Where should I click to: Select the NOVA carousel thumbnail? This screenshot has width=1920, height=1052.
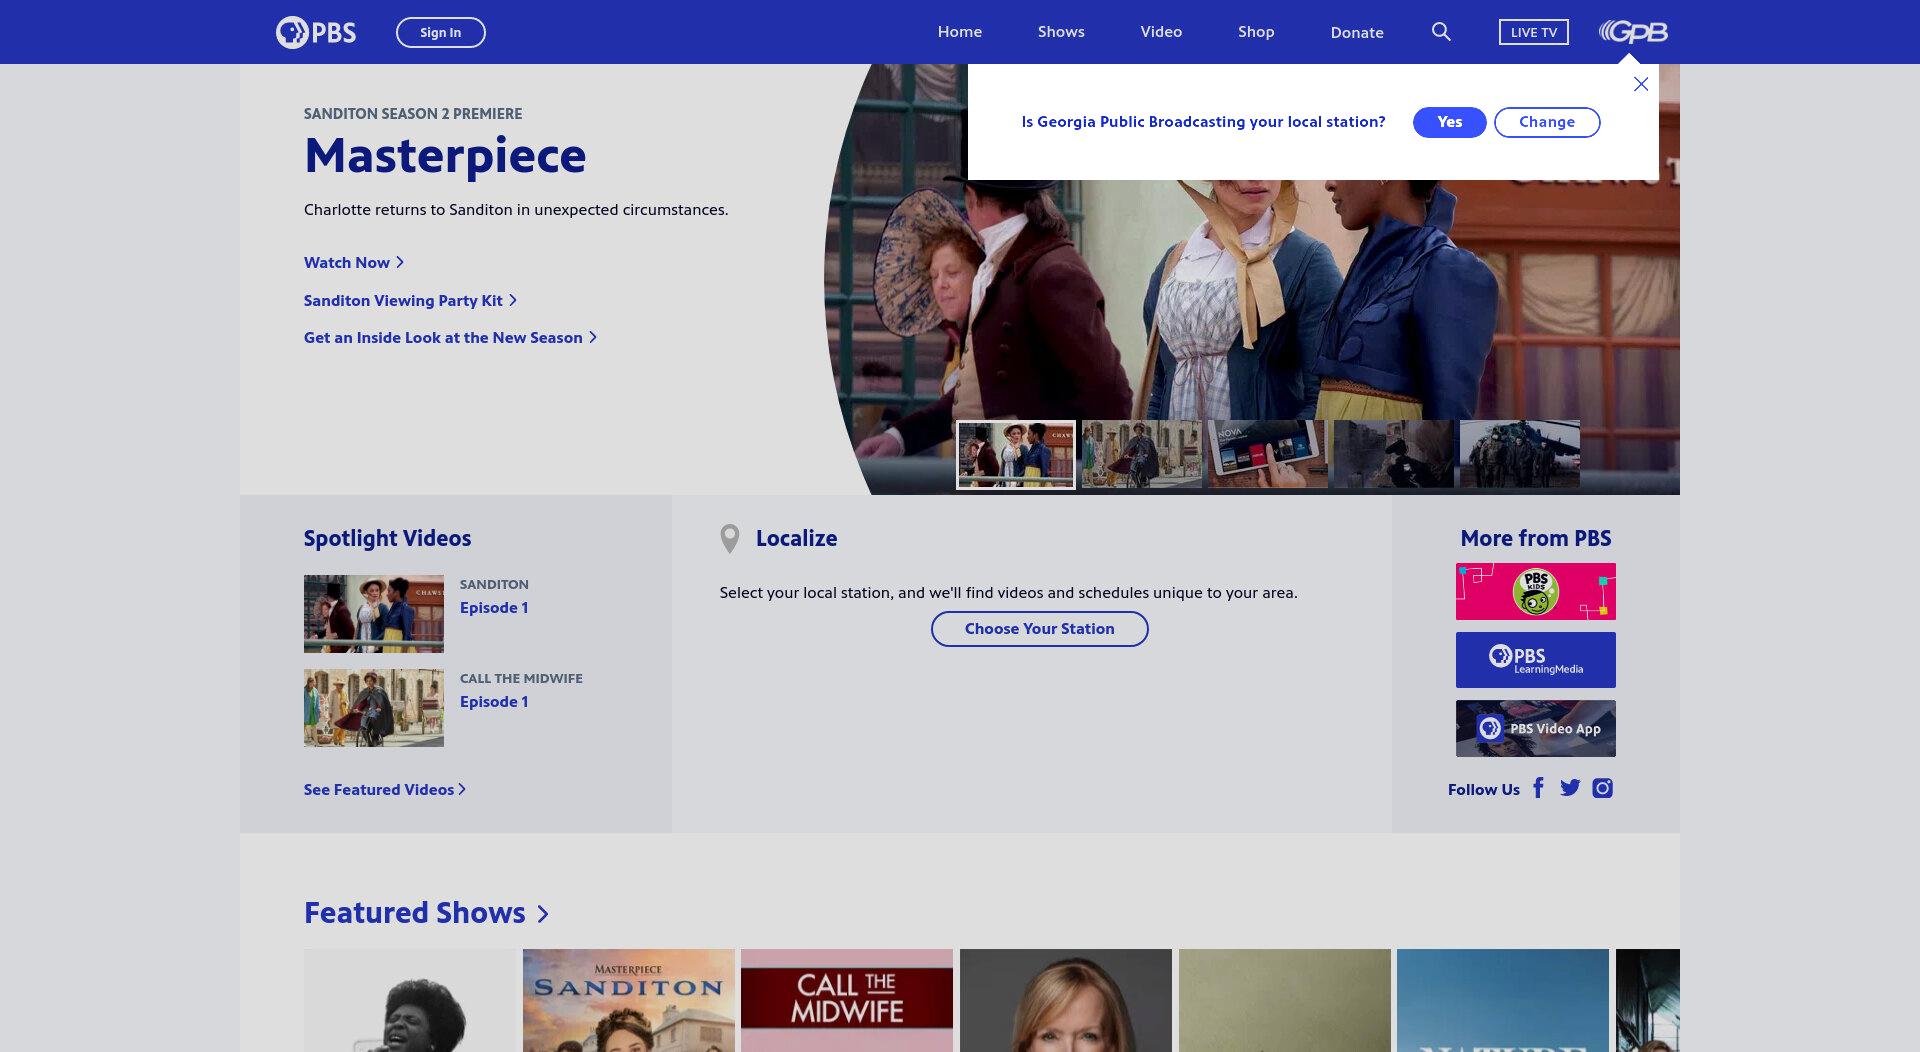pyautogui.click(x=1268, y=455)
